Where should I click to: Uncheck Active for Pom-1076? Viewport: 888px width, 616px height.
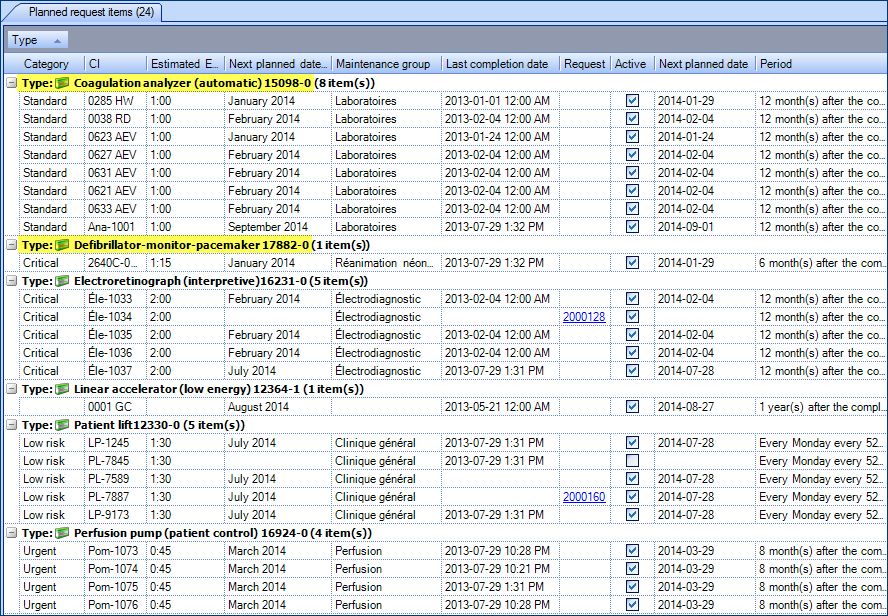point(633,605)
